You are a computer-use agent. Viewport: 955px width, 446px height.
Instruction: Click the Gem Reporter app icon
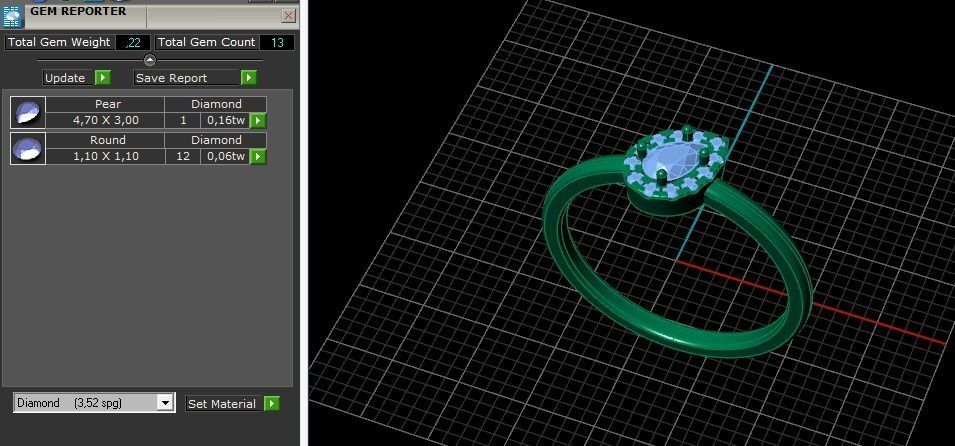[x=12, y=15]
